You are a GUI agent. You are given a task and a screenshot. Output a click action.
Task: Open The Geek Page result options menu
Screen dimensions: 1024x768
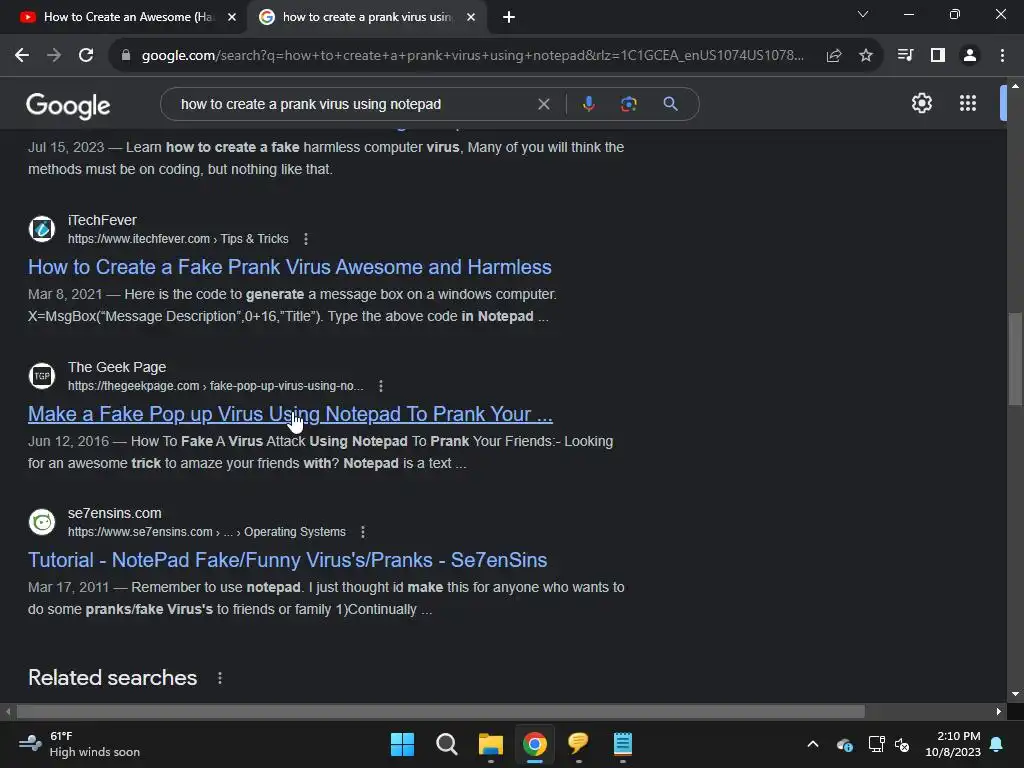(381, 386)
